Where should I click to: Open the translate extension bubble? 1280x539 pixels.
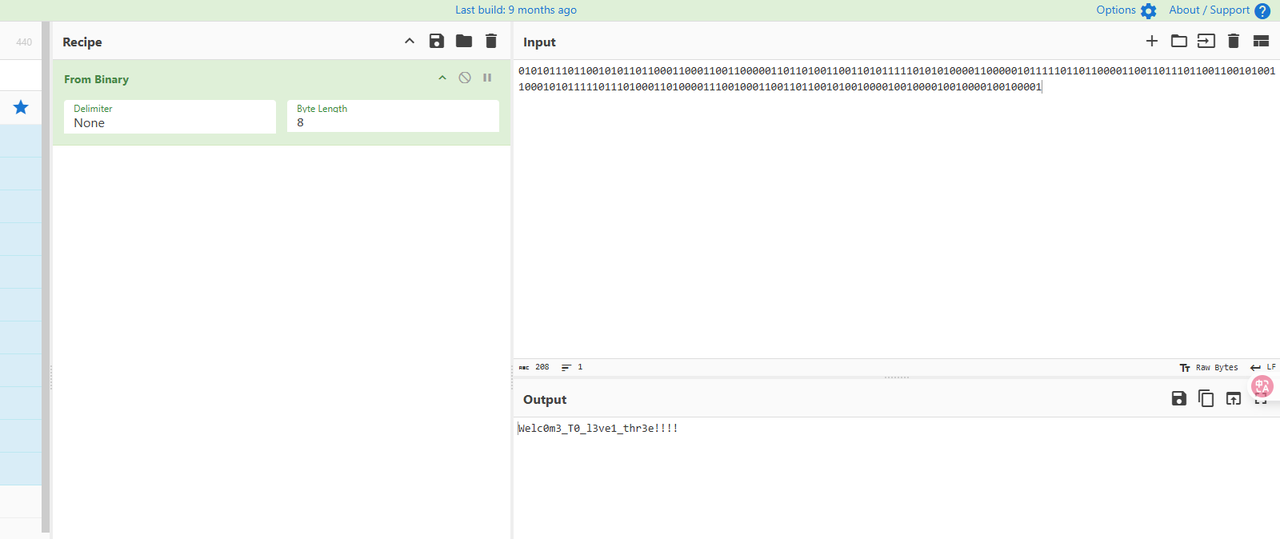[1262, 386]
